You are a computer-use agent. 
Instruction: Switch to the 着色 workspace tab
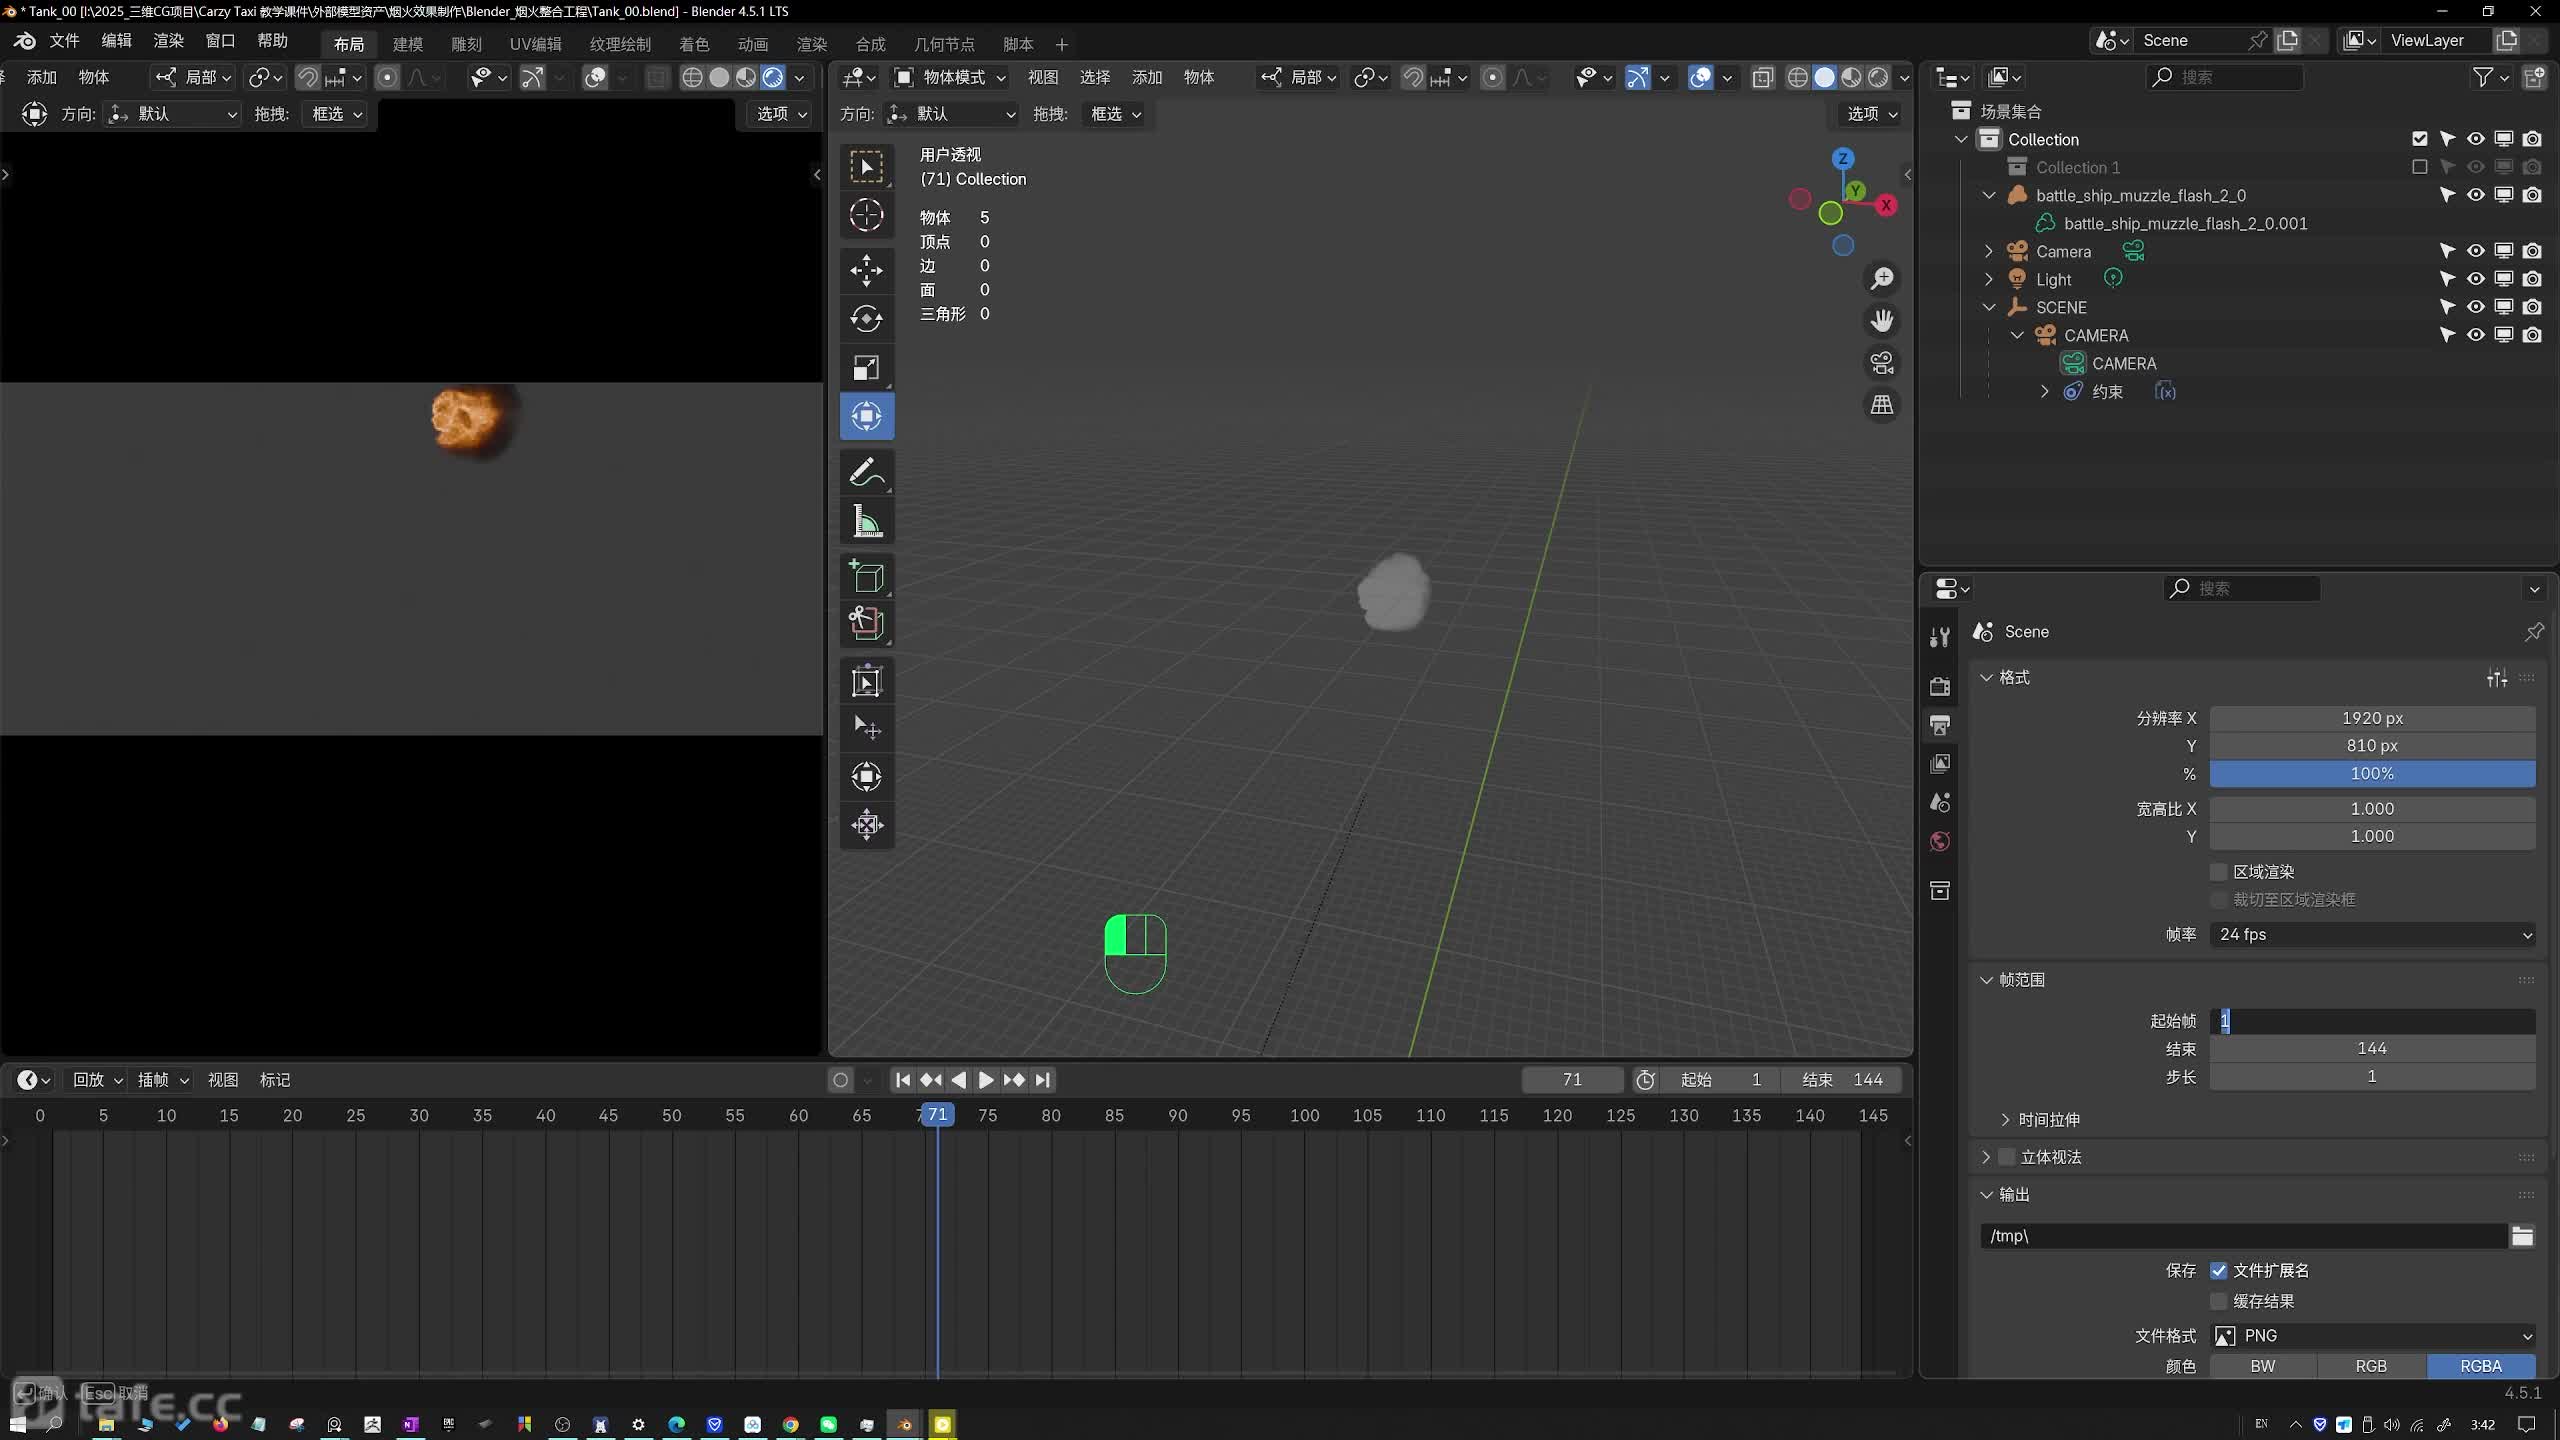click(693, 44)
